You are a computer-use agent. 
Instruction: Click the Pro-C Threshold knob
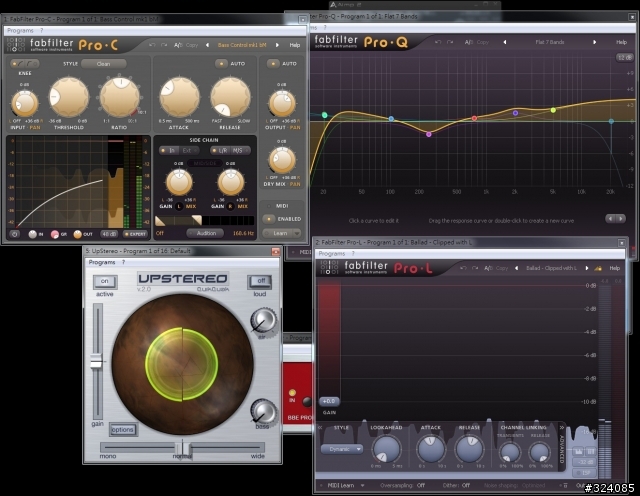point(69,97)
